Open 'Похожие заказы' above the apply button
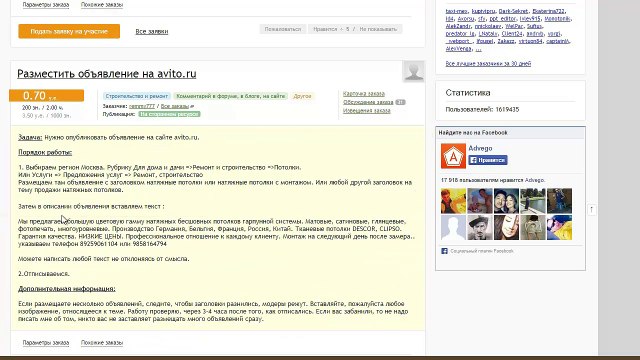Screen dimensions: 640x360 102,5
